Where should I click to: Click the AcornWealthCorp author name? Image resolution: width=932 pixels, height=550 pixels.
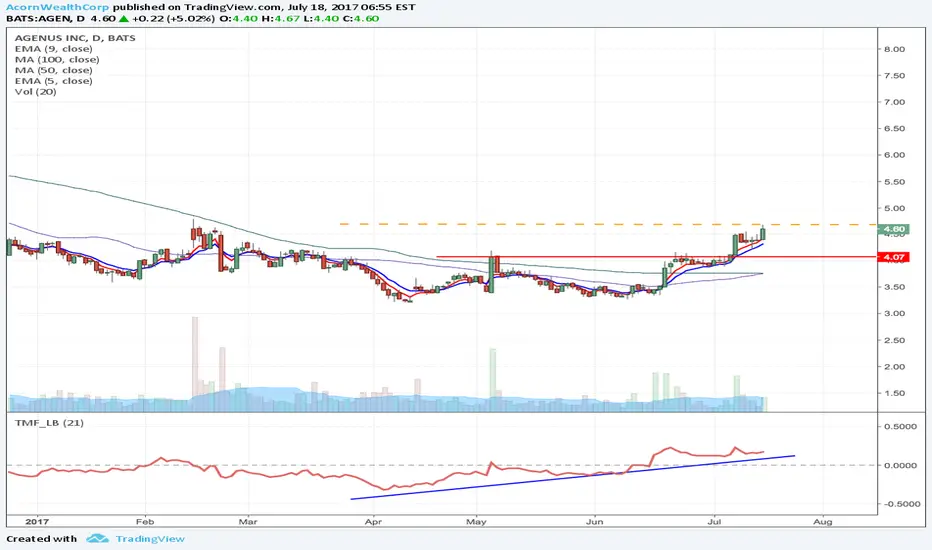point(58,7)
